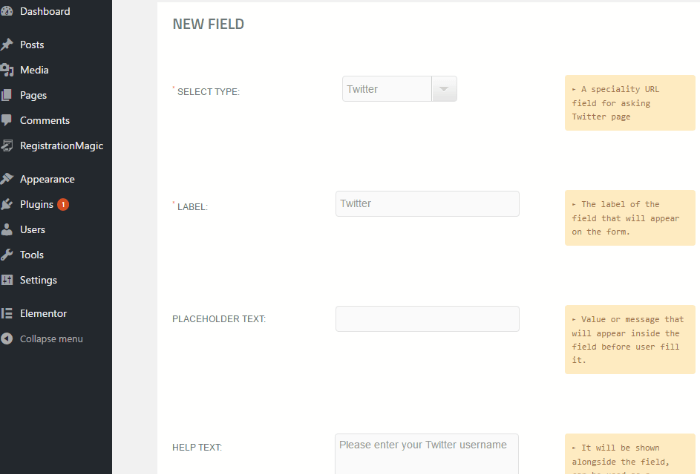Screen dimensions: 700x474
Task: Open the Select Type dropdown arrow
Action: pos(445,89)
